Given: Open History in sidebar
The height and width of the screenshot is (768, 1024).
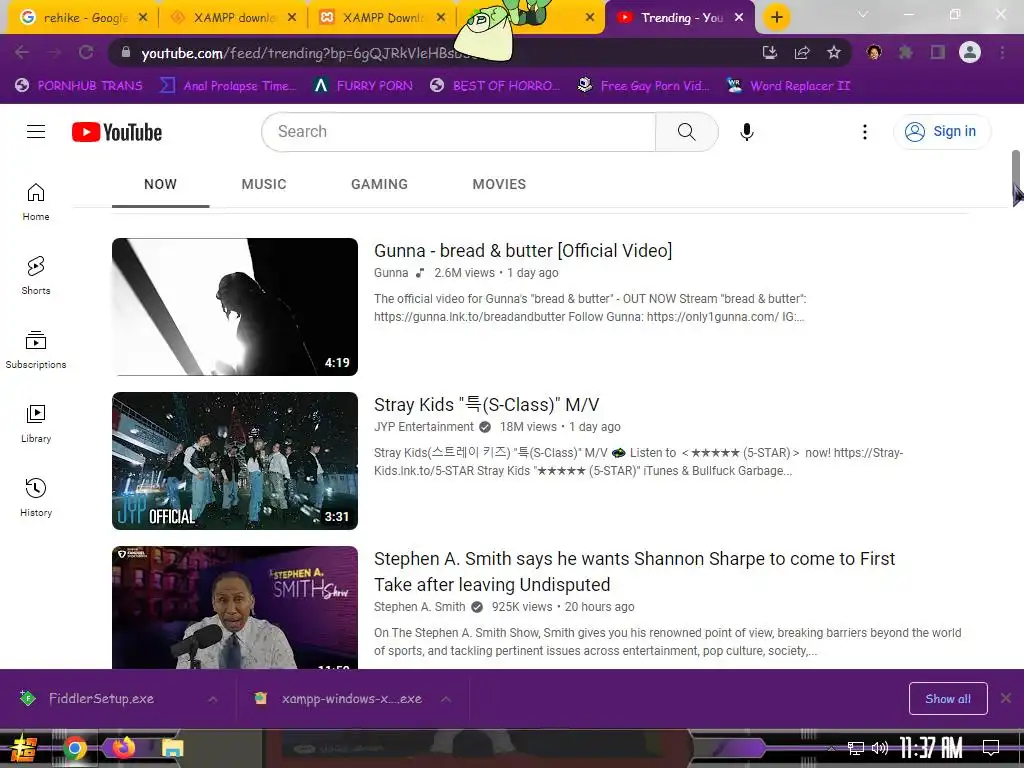Looking at the screenshot, I should pyautogui.click(x=36, y=498).
